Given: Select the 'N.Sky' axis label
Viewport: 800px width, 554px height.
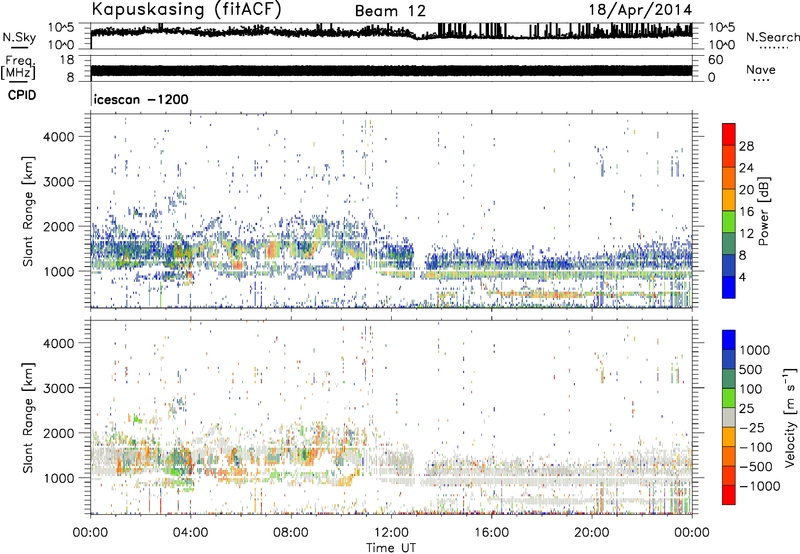Looking at the screenshot, I should tap(19, 37).
